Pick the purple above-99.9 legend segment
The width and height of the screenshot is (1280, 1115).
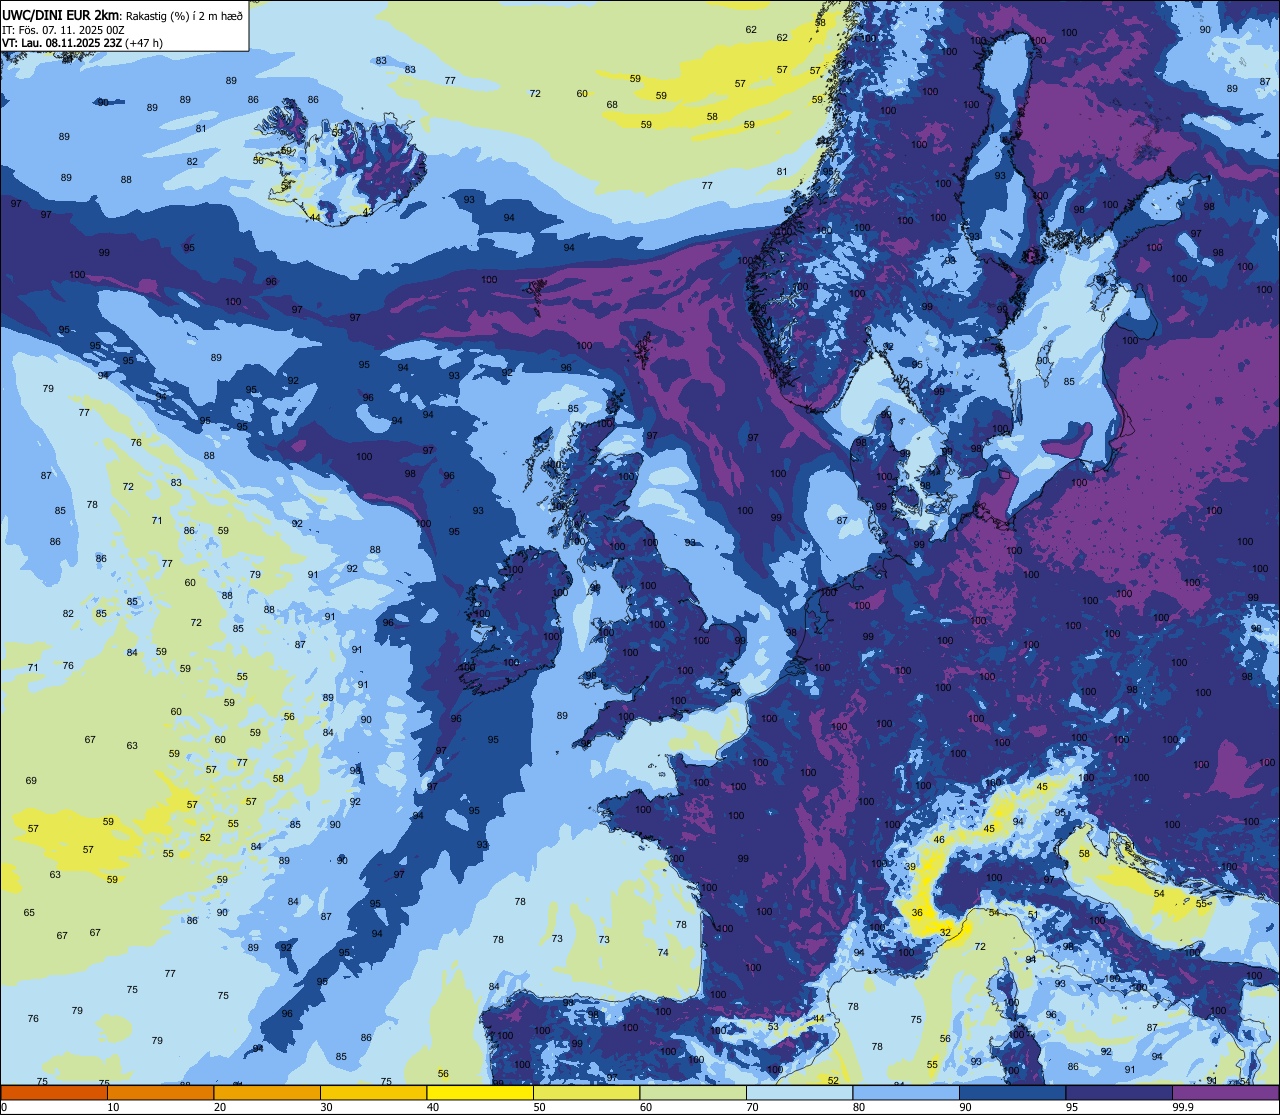click(x=1225, y=1092)
